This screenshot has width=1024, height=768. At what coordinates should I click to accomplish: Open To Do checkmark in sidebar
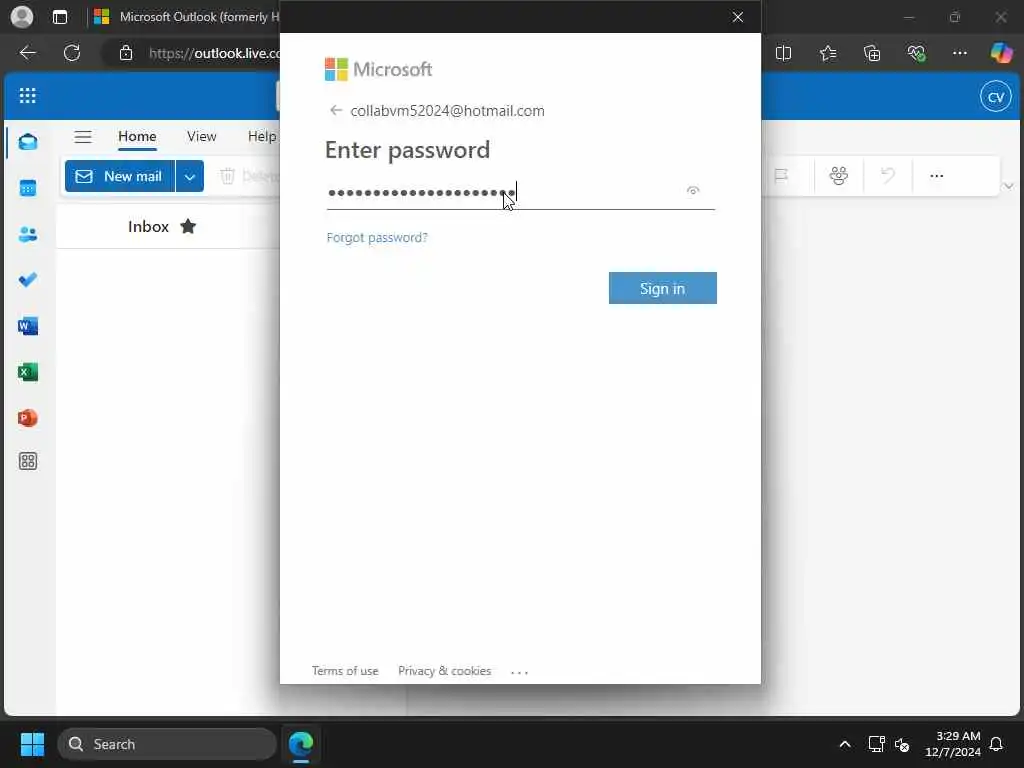pyautogui.click(x=27, y=280)
